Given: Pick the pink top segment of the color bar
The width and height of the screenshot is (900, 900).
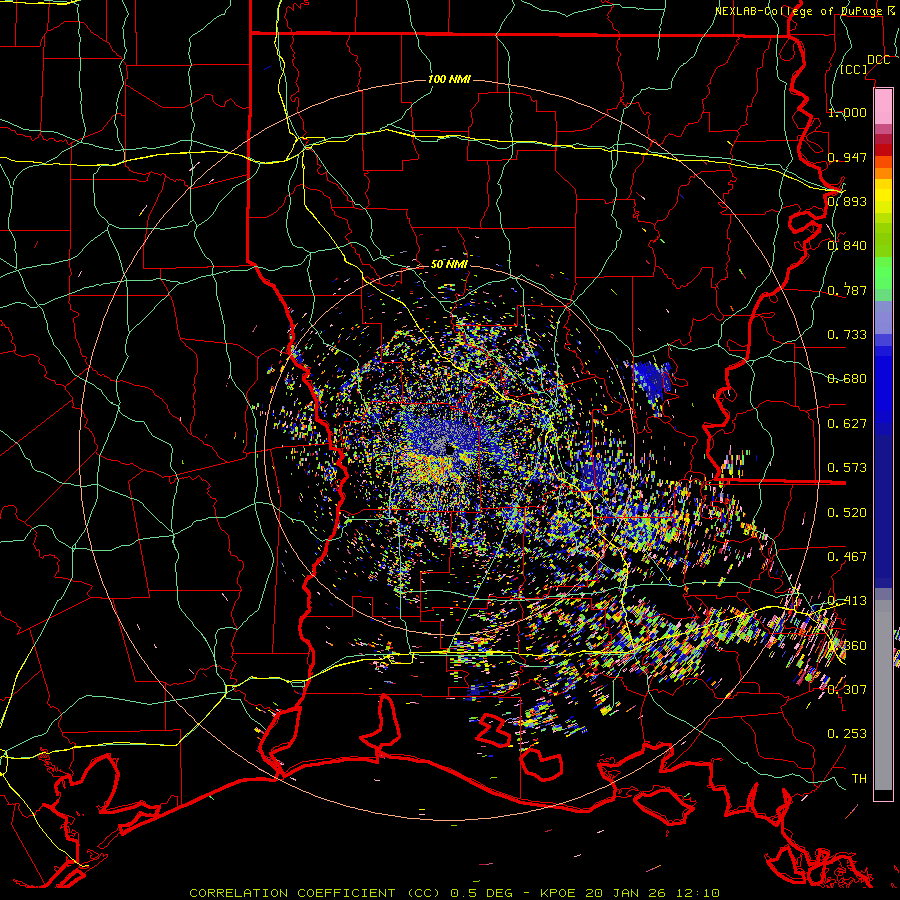Looking at the screenshot, I should [883, 106].
